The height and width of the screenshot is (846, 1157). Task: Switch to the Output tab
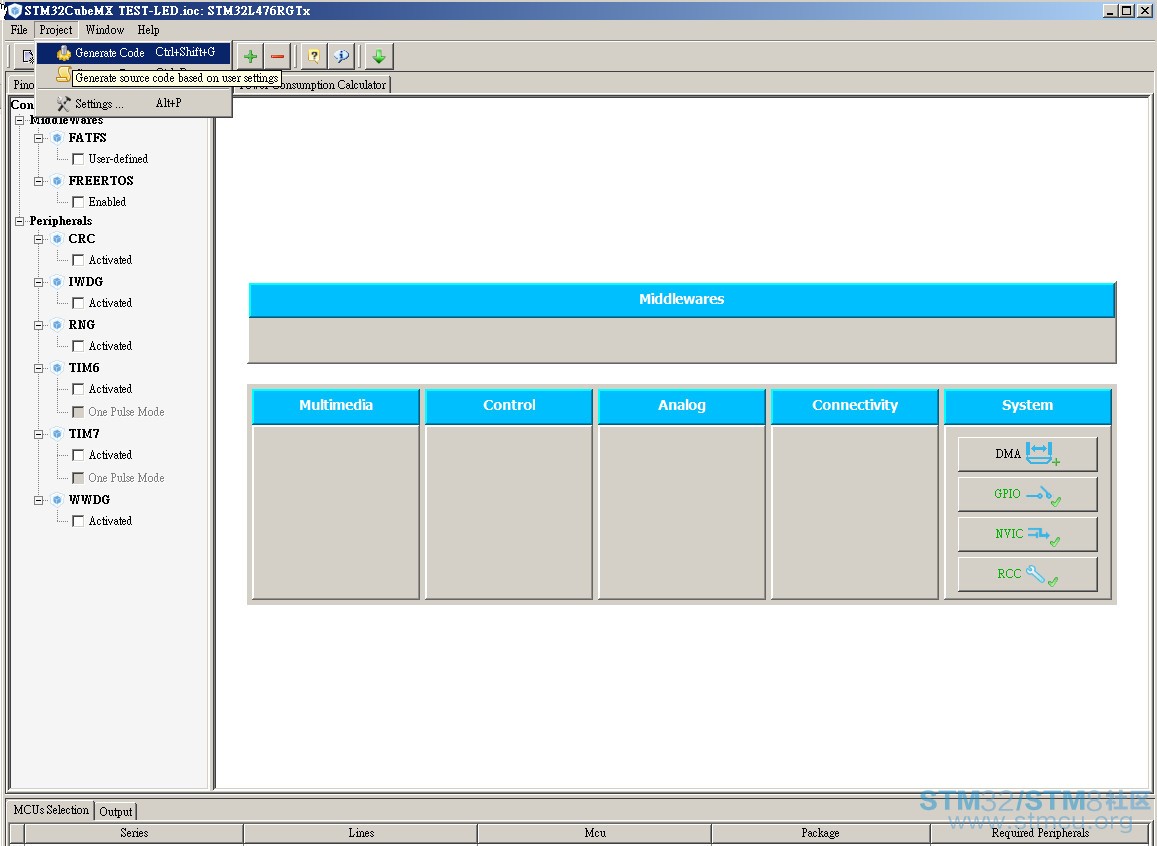point(116,811)
